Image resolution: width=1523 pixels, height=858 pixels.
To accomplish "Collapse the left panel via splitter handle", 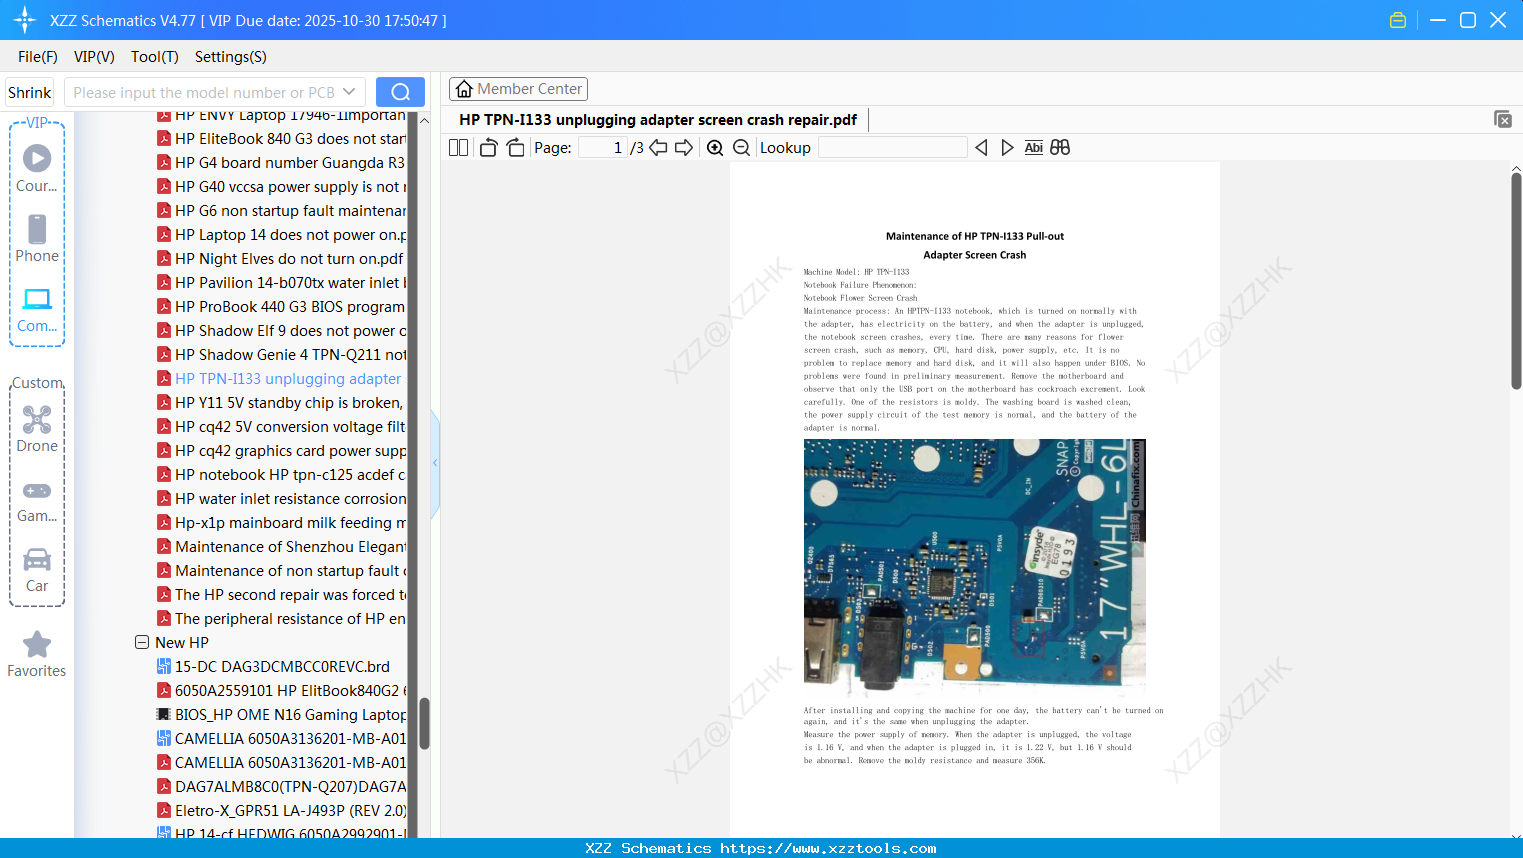I will click(x=435, y=463).
